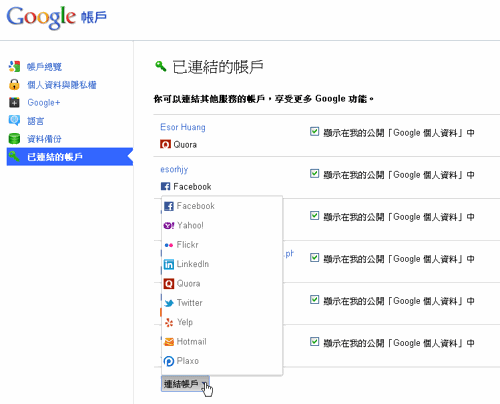Image resolution: width=500 pixels, height=404 pixels.
Task: Click the language speech bubble icon
Action: (14, 120)
